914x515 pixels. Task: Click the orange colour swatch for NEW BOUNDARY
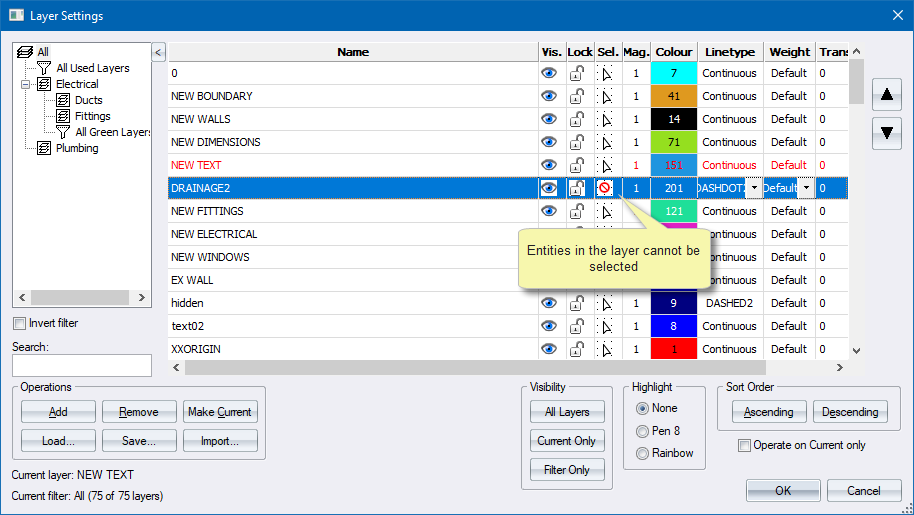click(673, 97)
